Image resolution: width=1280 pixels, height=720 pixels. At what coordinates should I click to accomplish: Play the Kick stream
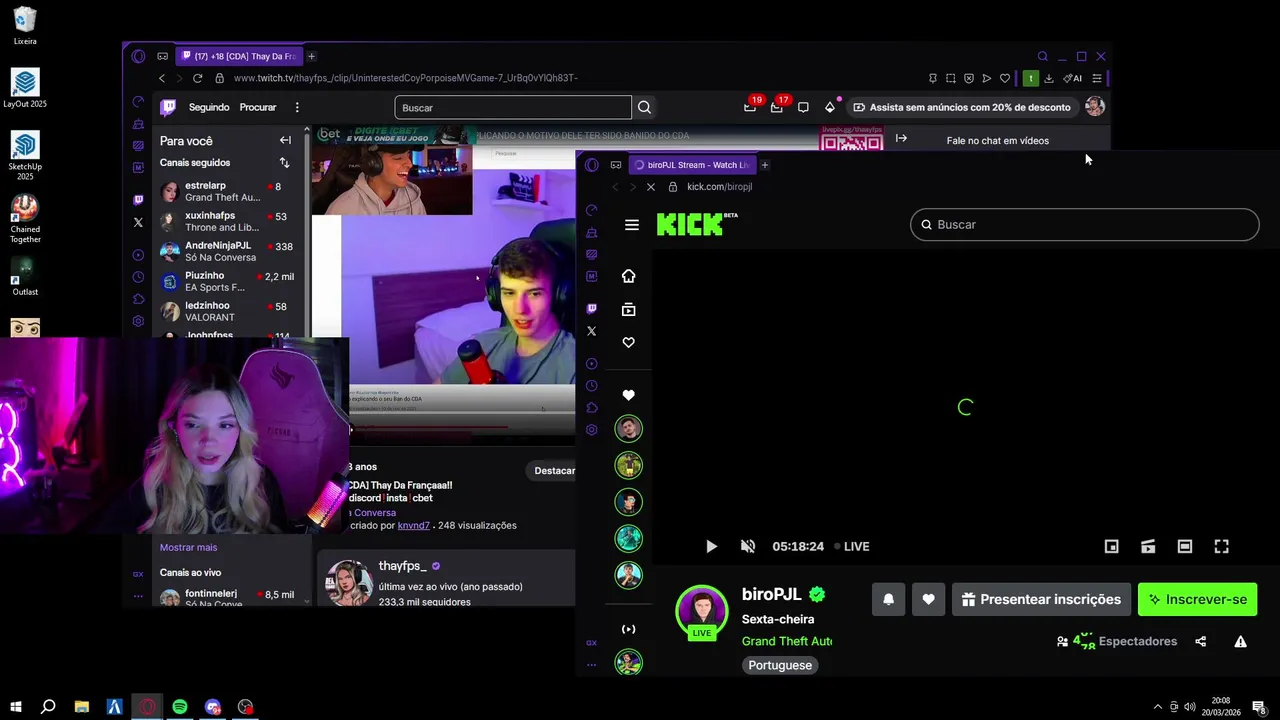pos(711,546)
